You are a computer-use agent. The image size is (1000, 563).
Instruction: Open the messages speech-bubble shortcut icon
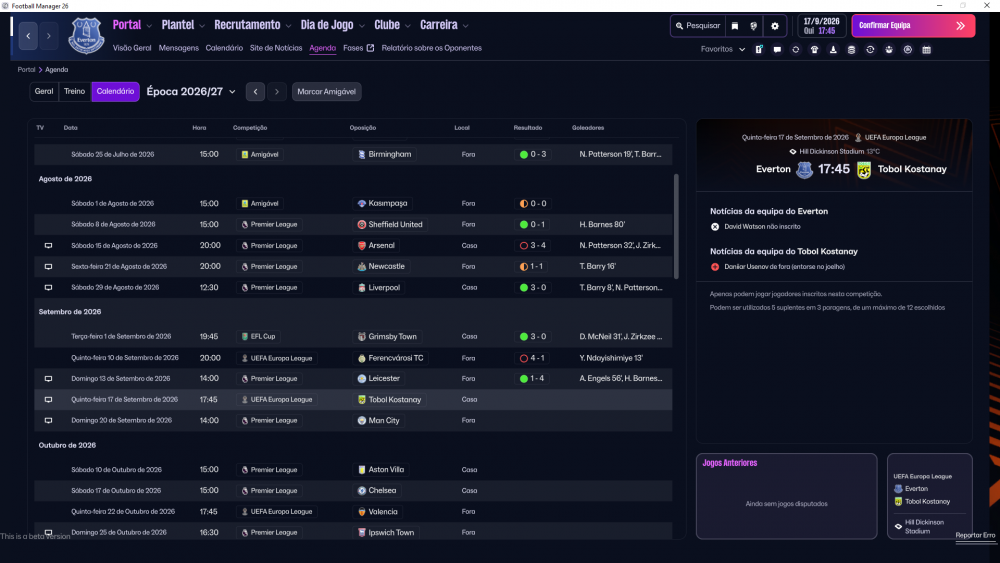pos(777,50)
